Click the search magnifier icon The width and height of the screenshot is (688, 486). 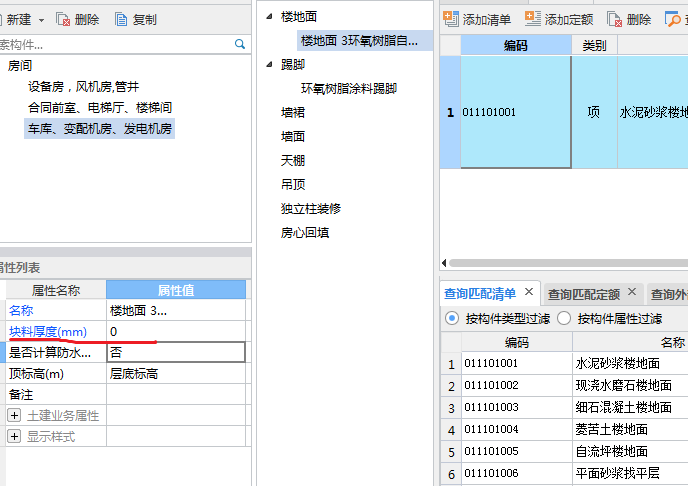[x=240, y=44]
